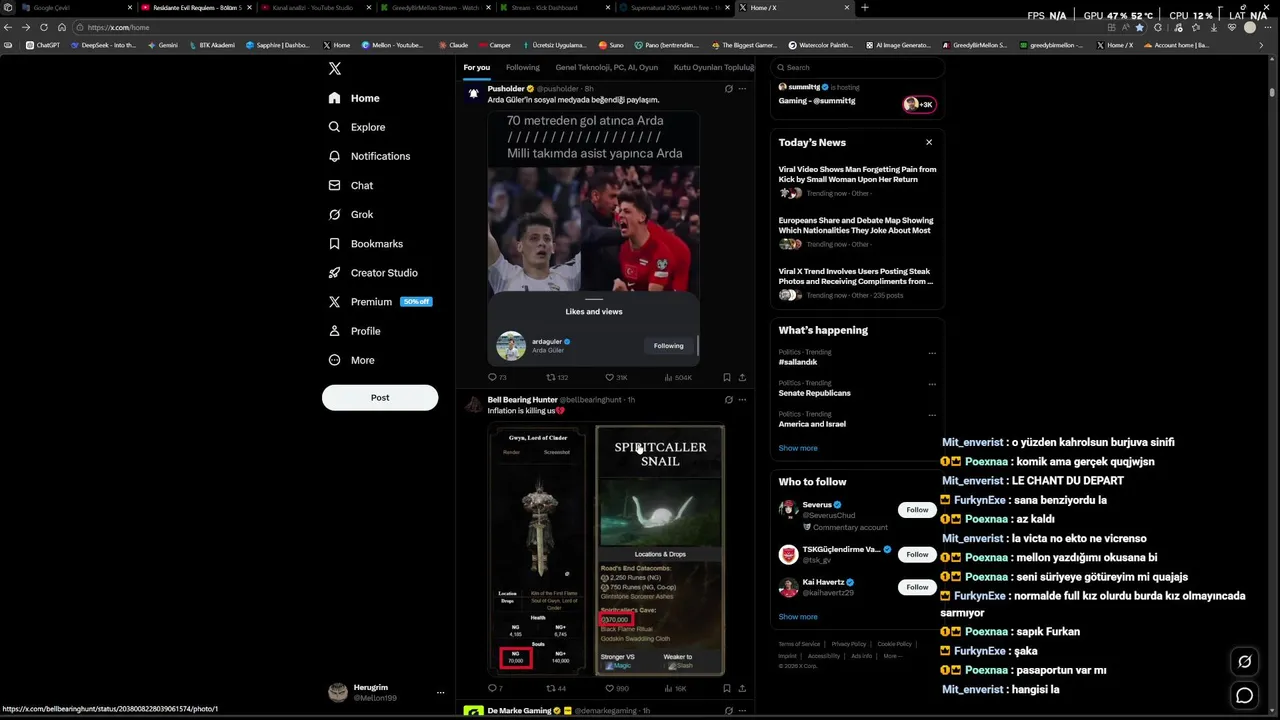Join the summit1g Gaming space
Viewport: 1280px width, 720px height.
pos(857,96)
